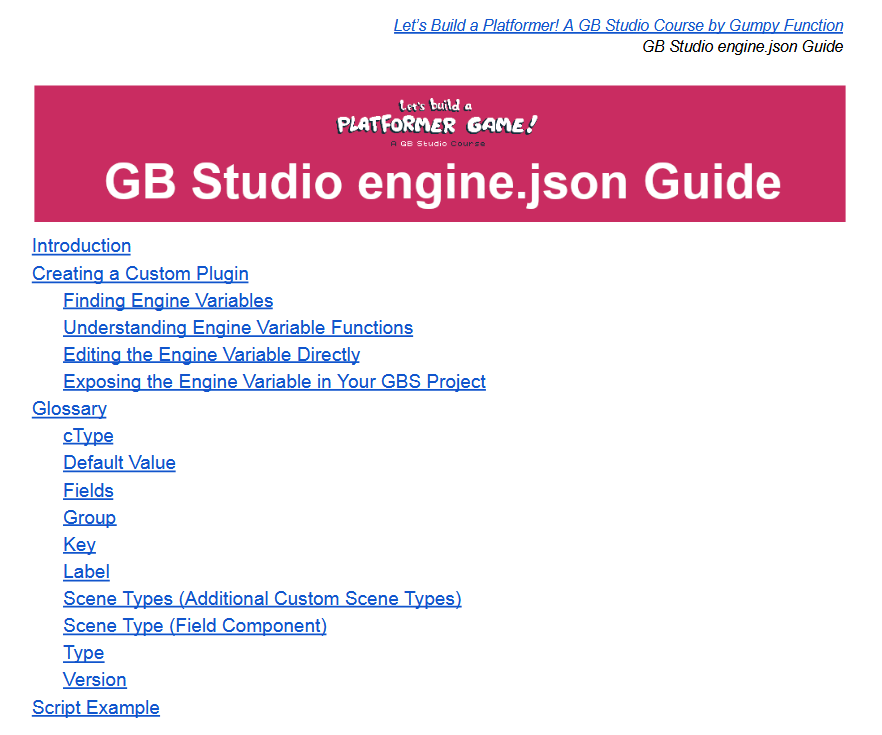This screenshot has height=735, width=882.
Task: Open Scene Types (Additional Custom Scene Types)
Action: pos(262,598)
